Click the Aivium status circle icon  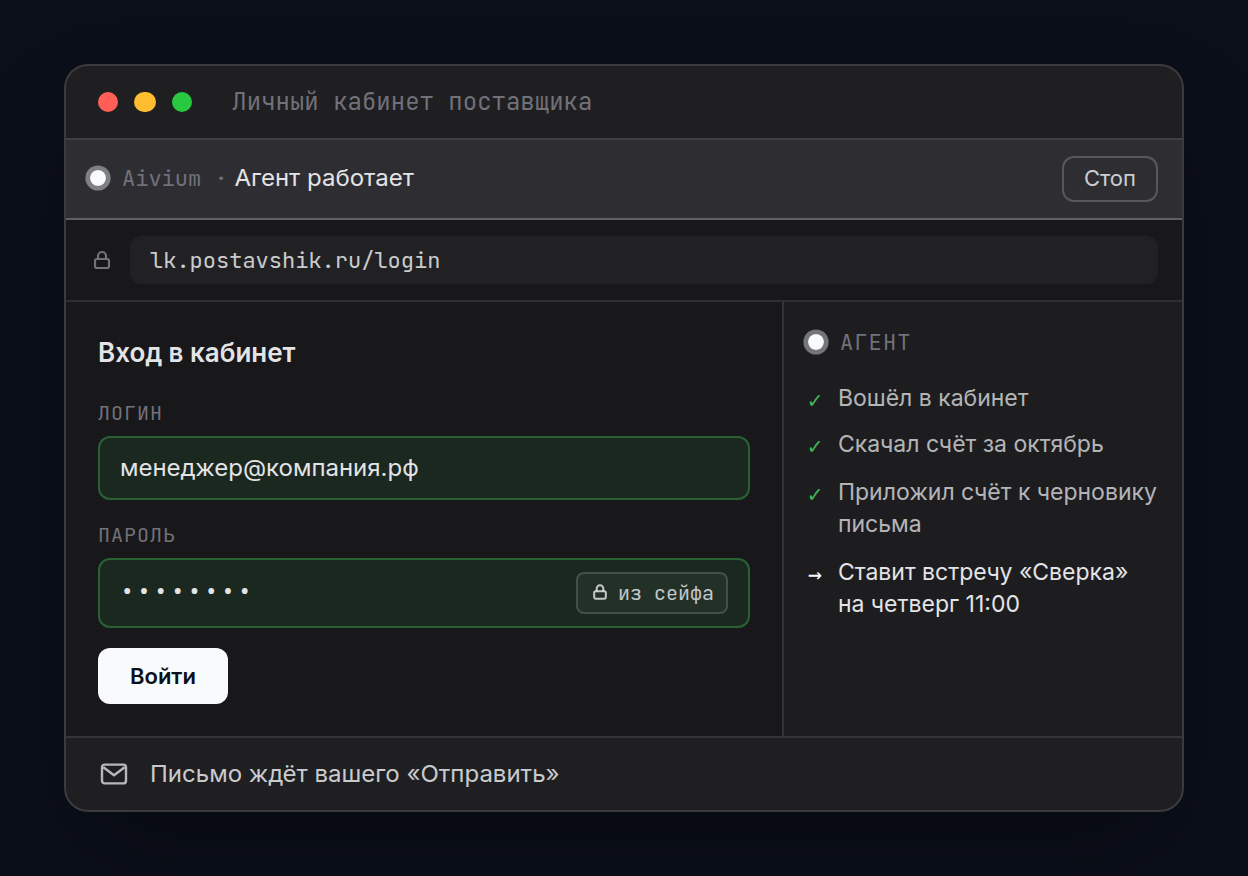point(98,179)
